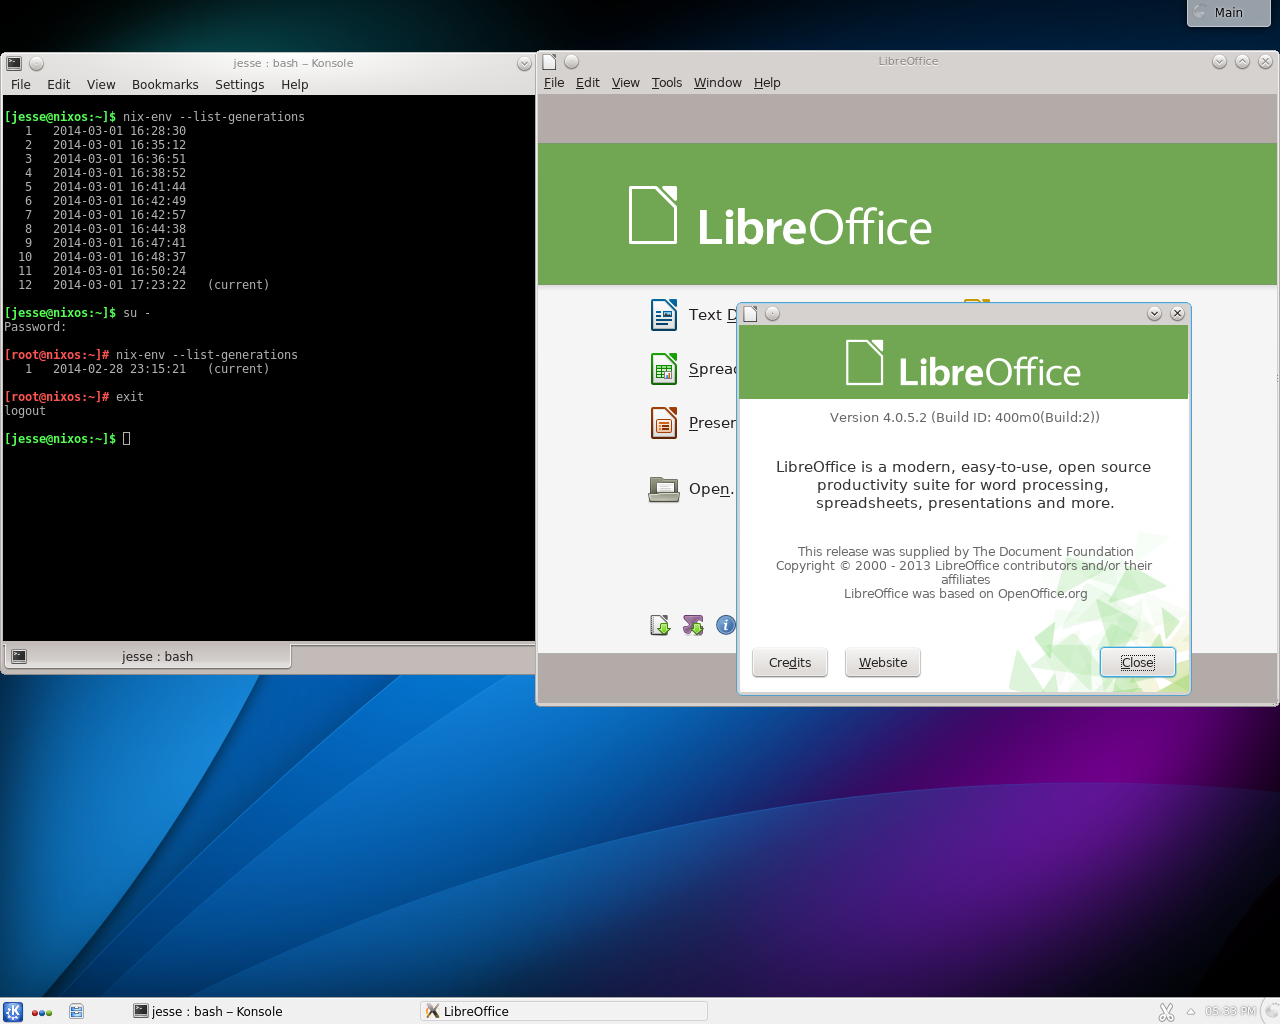
Task: Toggle the on-all-desktops pin in About dialog
Action: [772, 314]
